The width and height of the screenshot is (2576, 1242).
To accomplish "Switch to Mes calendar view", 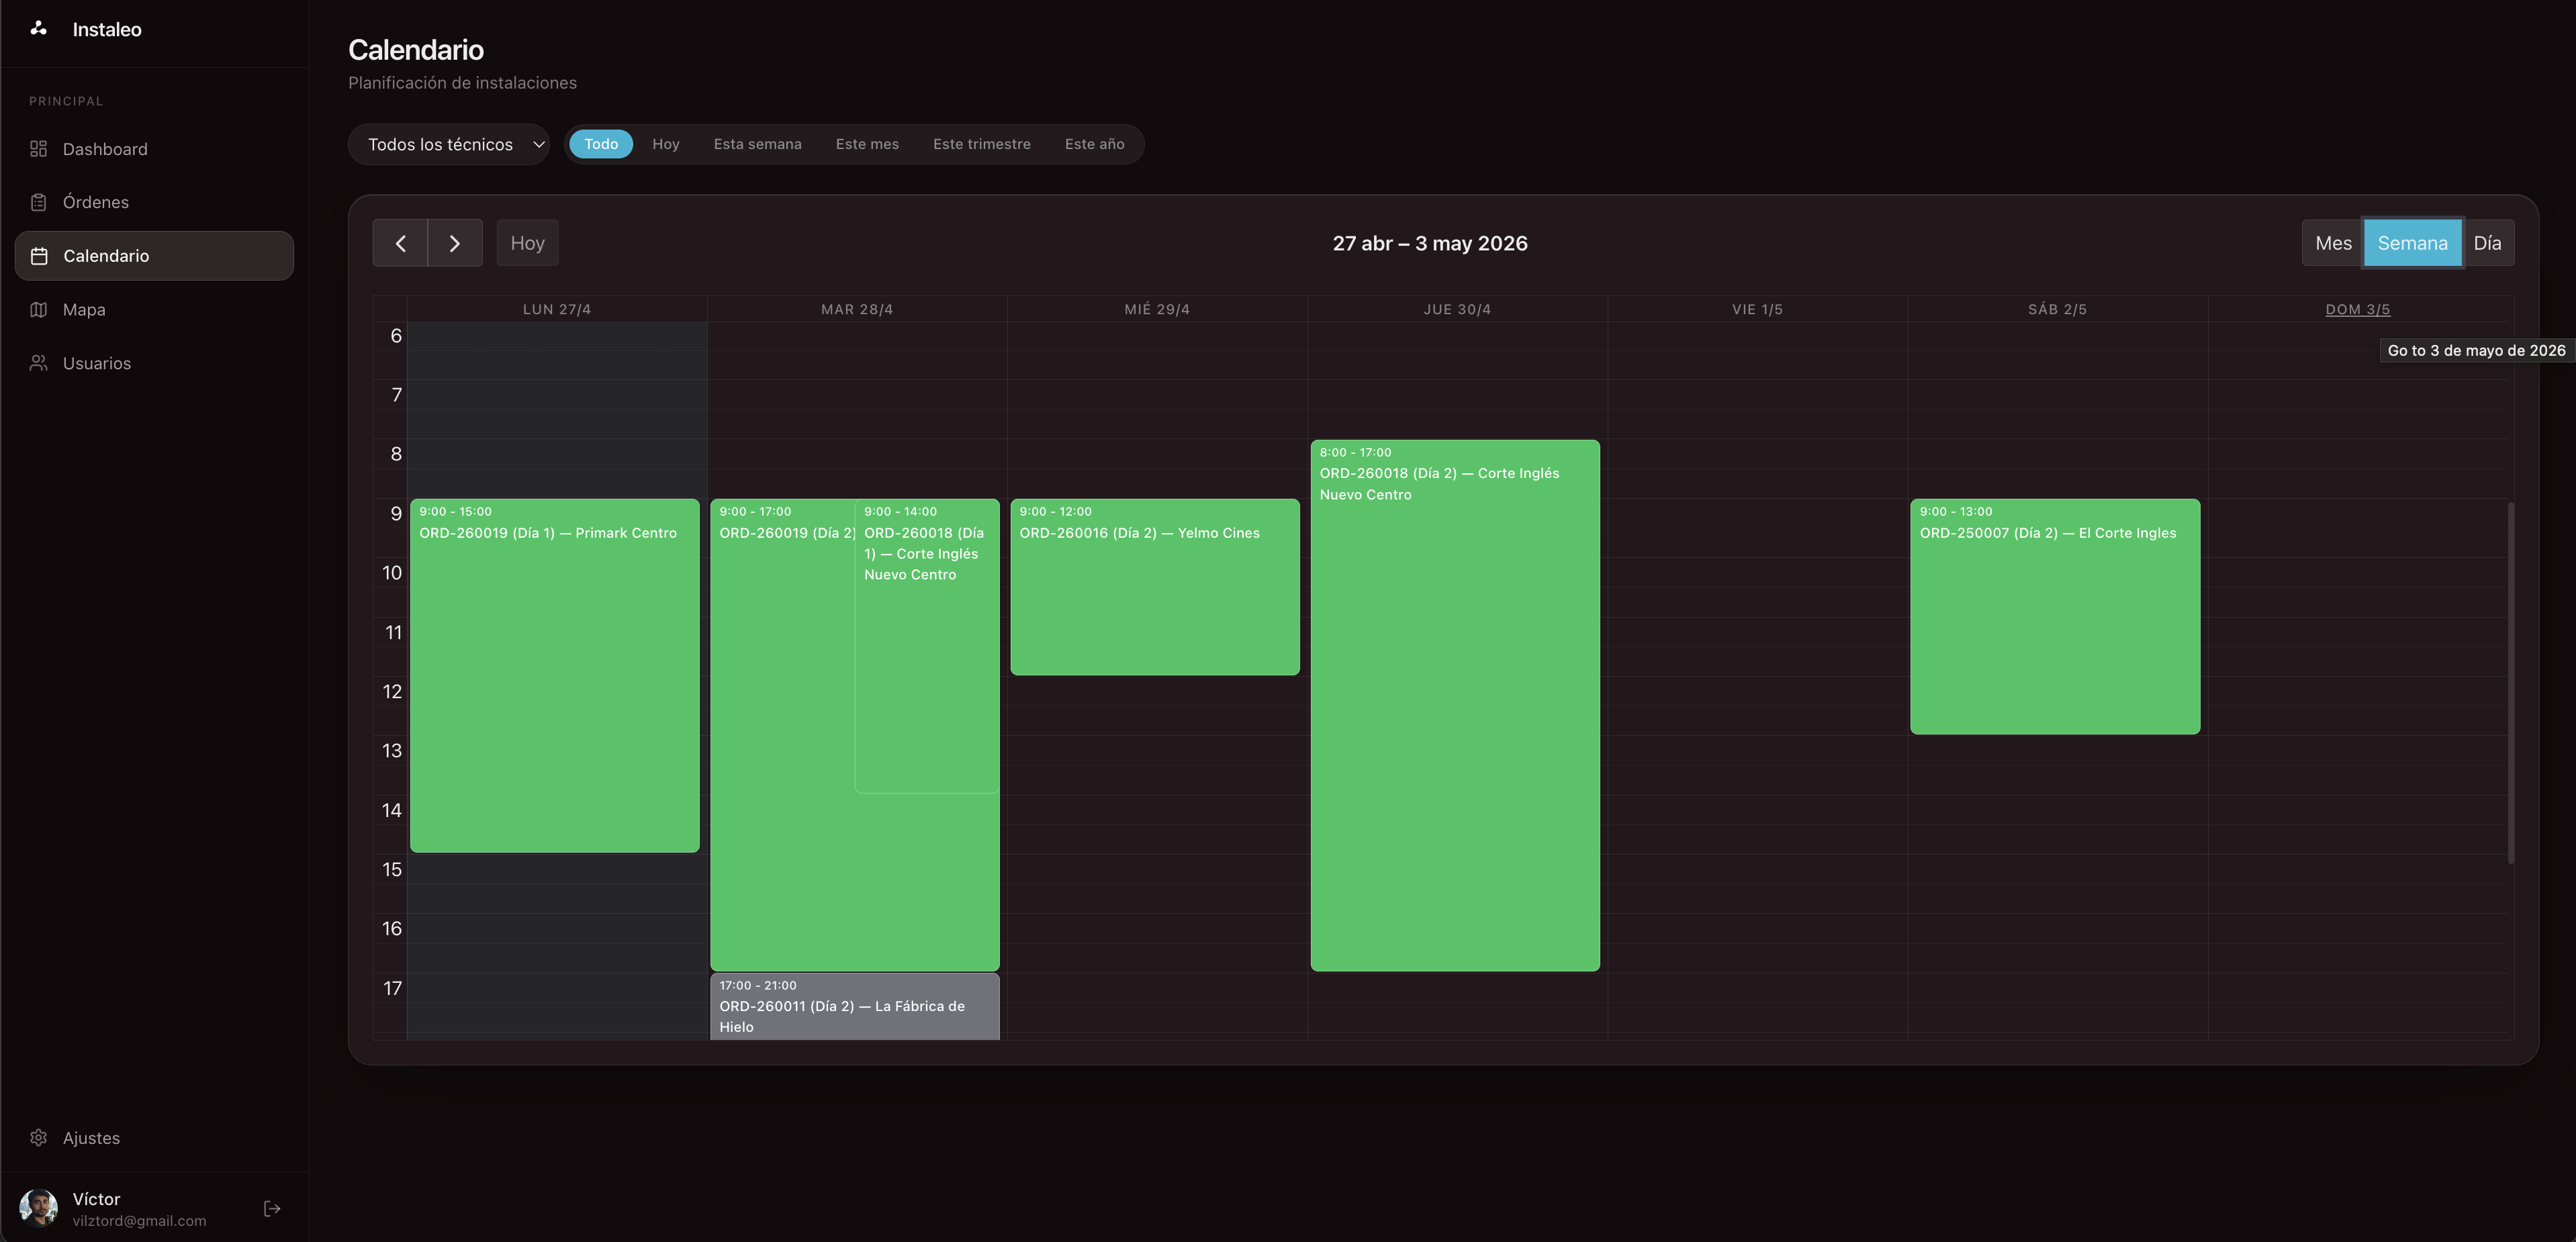I will (2333, 243).
